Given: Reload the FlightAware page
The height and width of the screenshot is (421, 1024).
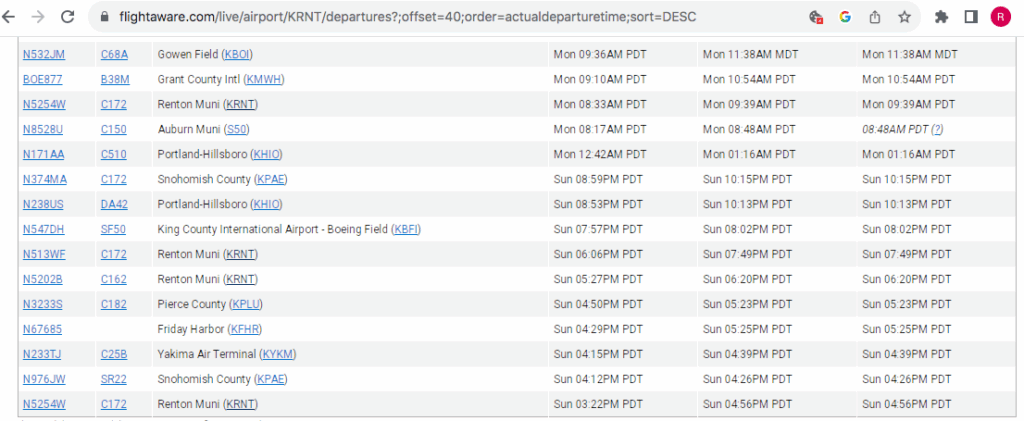Looking at the screenshot, I should 67,17.
